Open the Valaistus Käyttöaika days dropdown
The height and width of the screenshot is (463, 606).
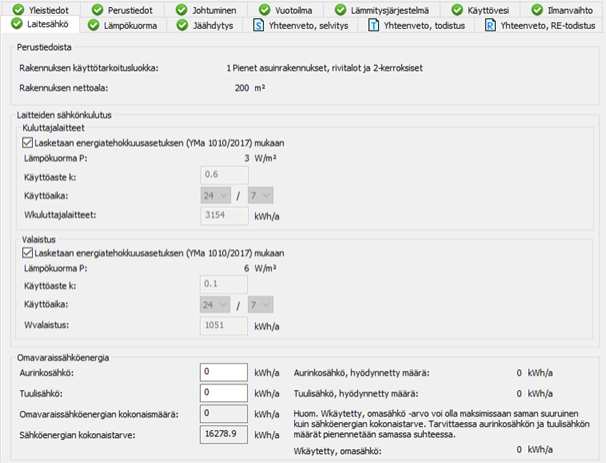point(260,305)
